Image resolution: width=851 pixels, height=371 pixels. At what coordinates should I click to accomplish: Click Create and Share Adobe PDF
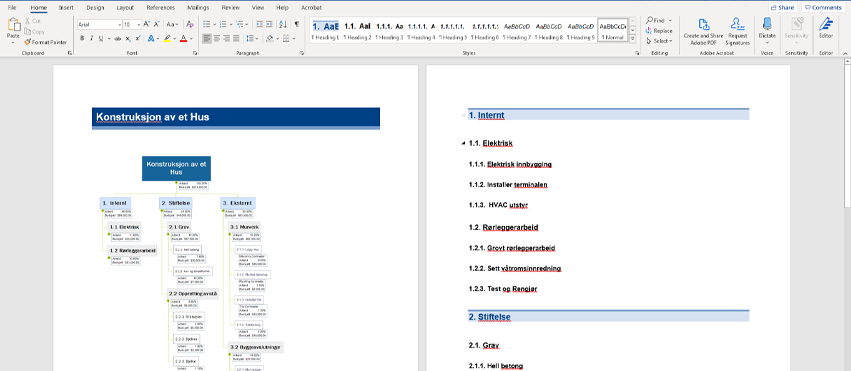click(703, 31)
